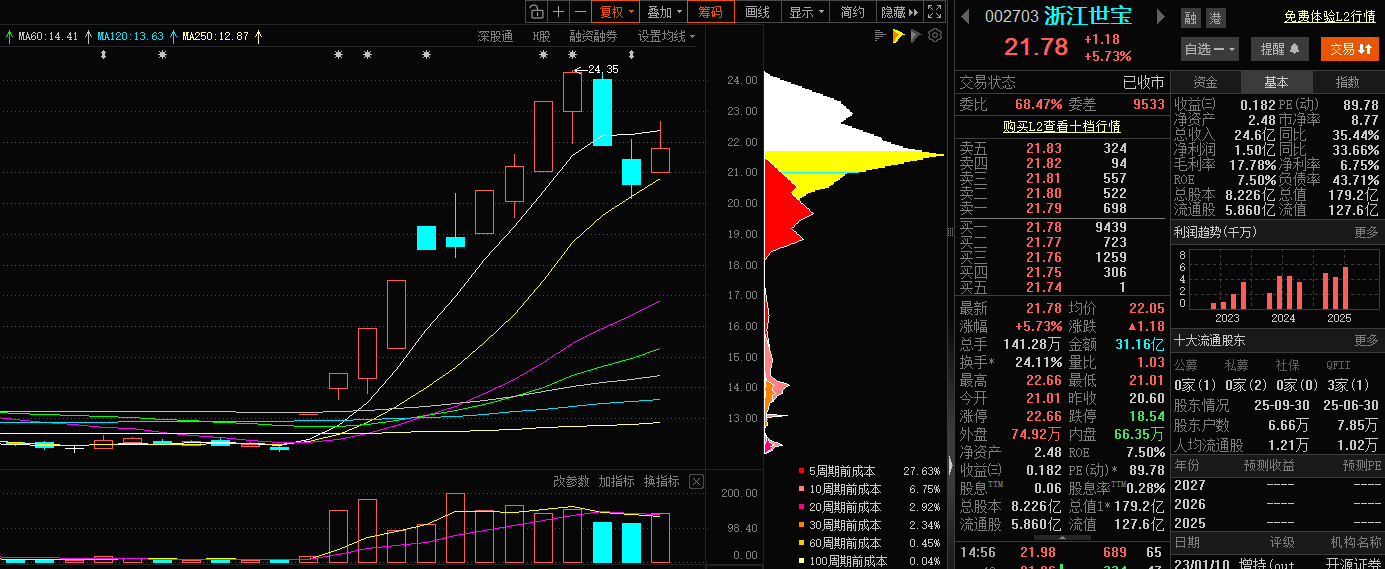Click the 金额 value 31.16亿
The image size is (1385, 569).
[1140, 344]
